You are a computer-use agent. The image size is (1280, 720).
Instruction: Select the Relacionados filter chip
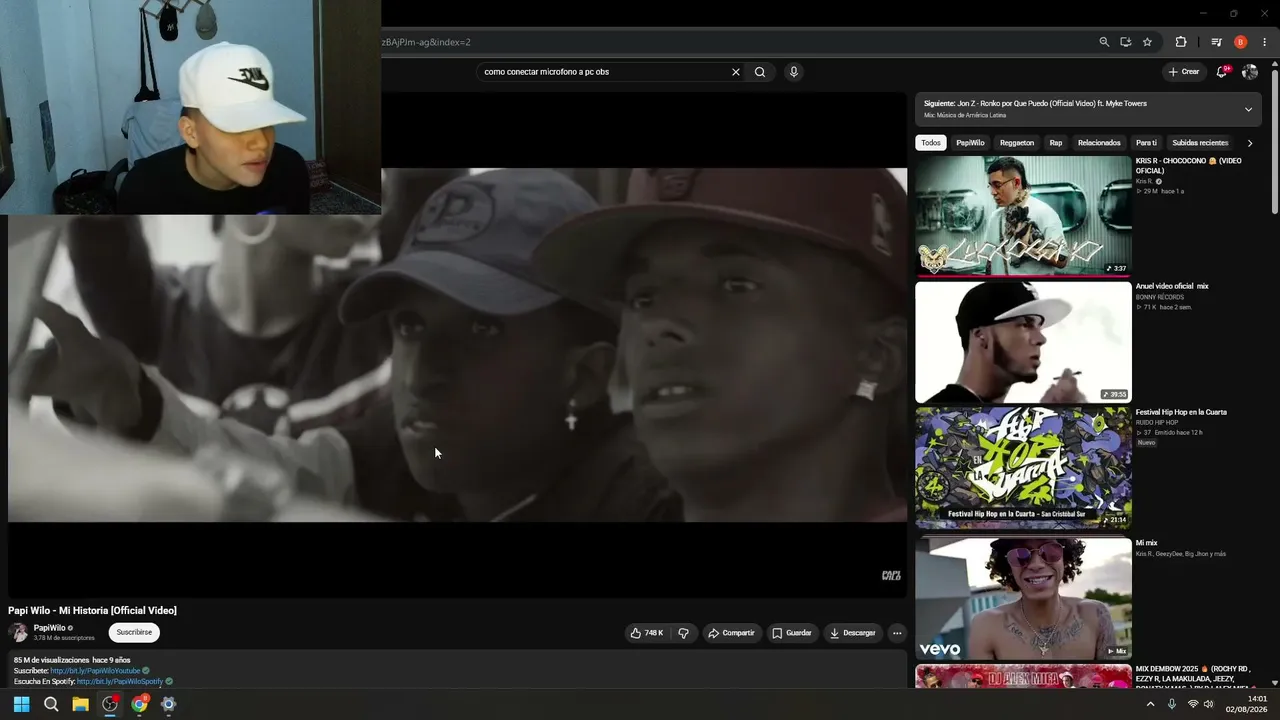tap(1099, 143)
